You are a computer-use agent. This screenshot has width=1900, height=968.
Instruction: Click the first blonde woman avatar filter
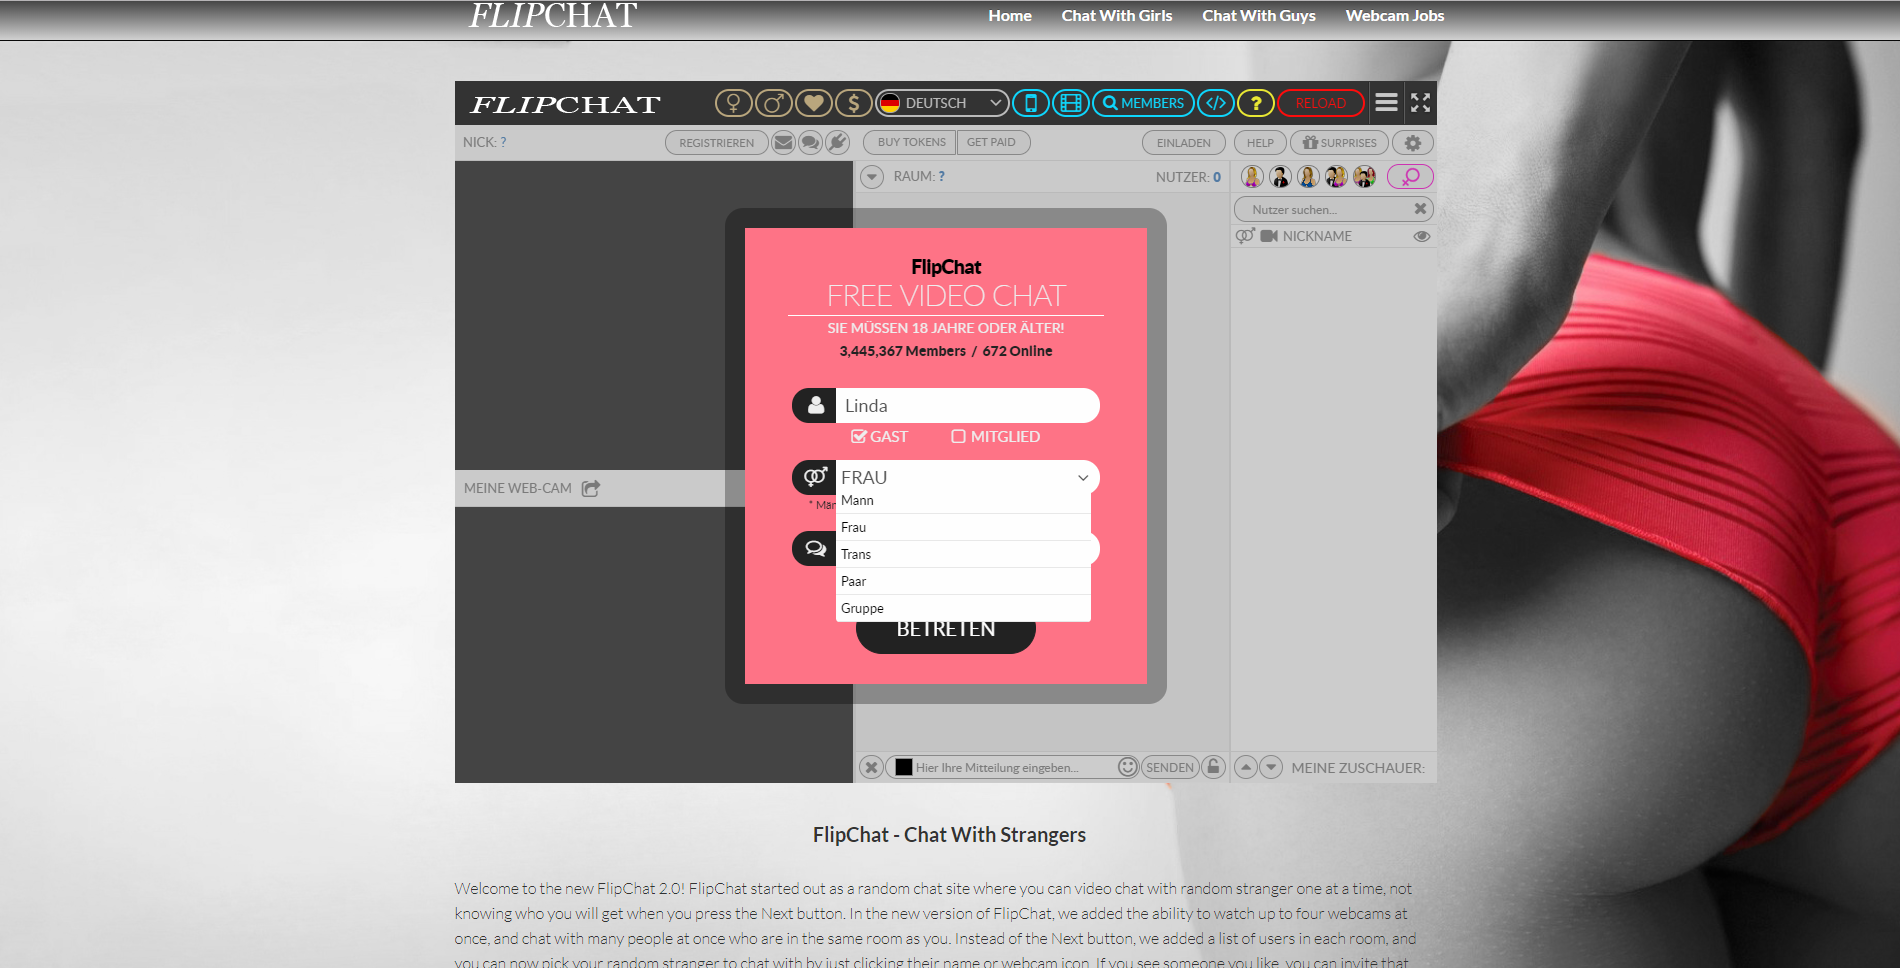coord(1252,177)
